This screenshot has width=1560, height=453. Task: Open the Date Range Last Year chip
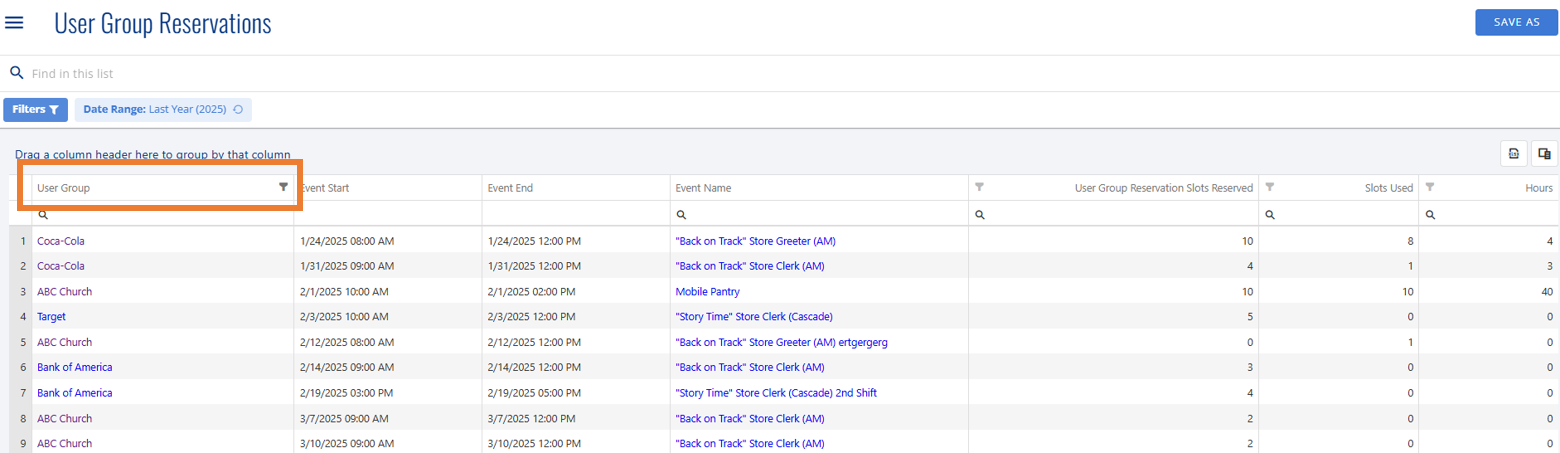pyautogui.click(x=163, y=109)
